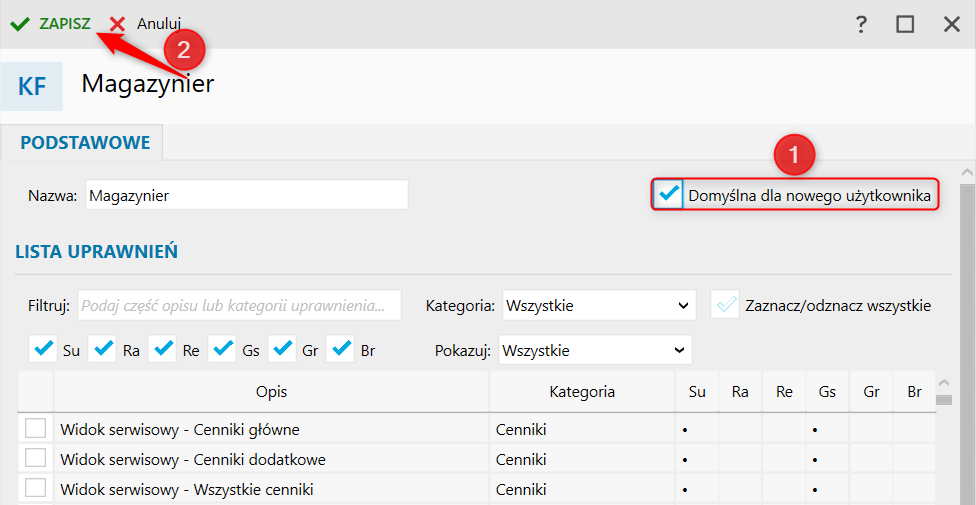The image size is (976, 505).
Task: Check the 'Cenniki główne' row checkbox
Action: tap(36, 429)
